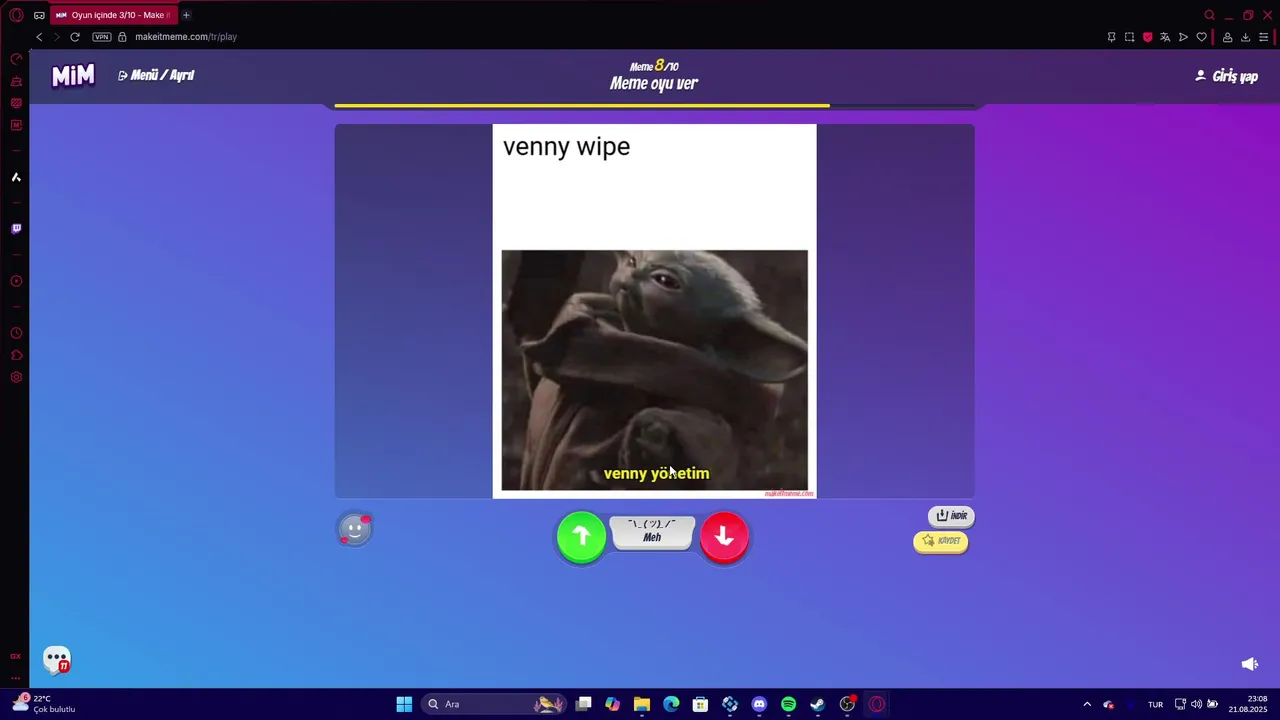Open tab islands workspace icon
Image resolution: width=1280 pixels, height=720 pixels.
[39, 15]
